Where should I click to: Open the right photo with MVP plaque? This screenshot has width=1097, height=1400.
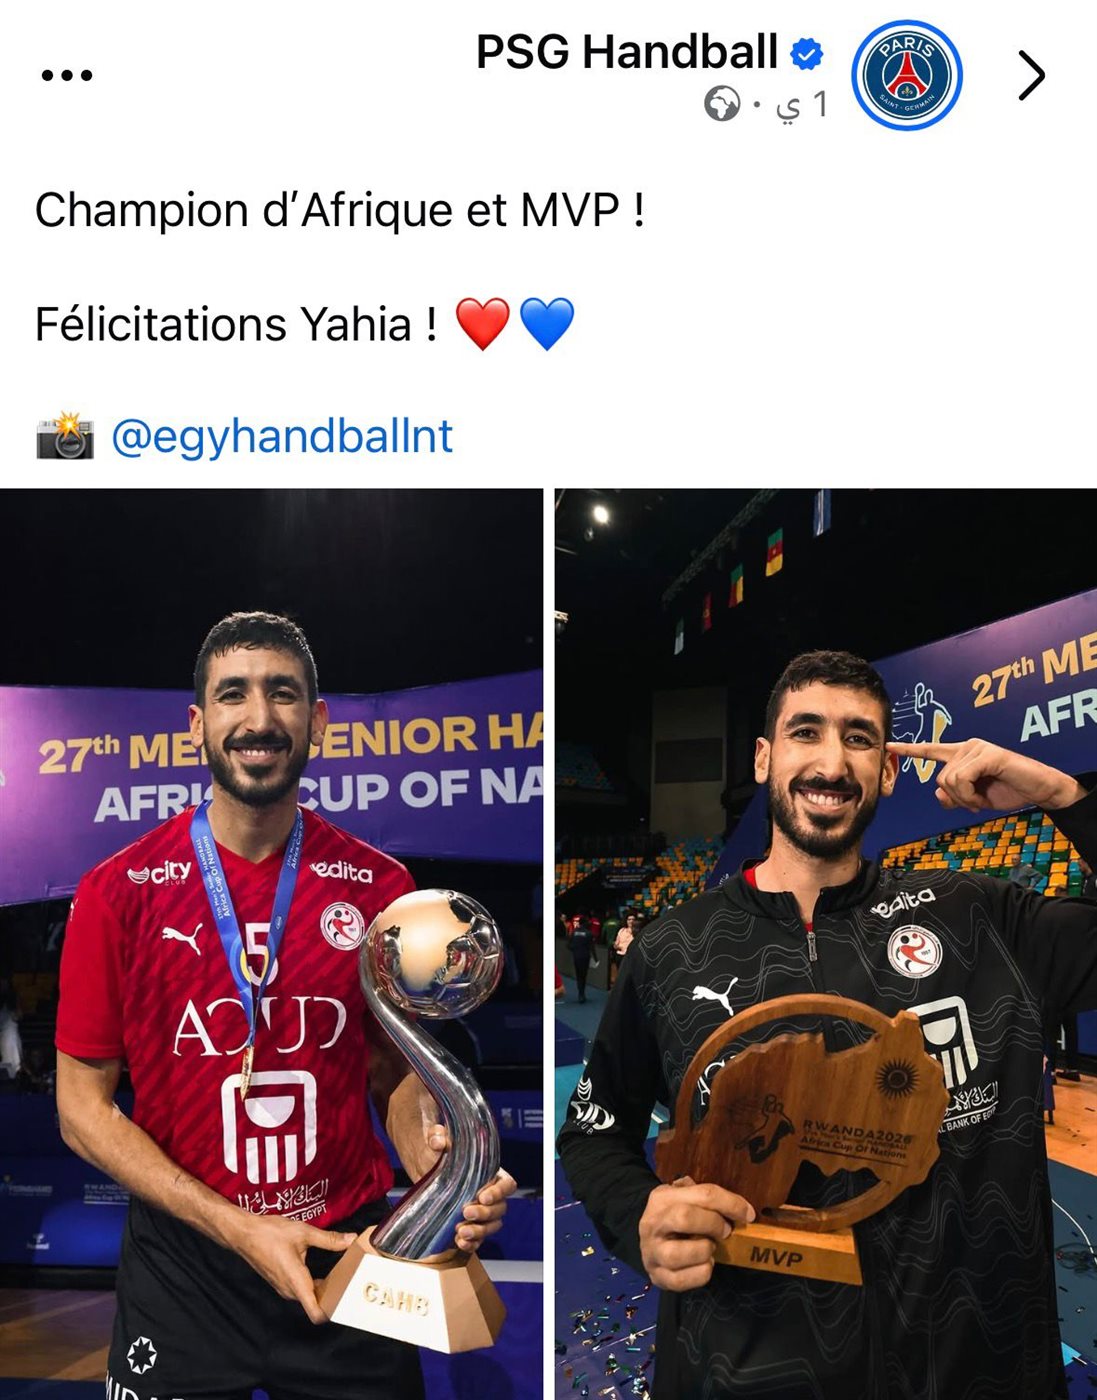pyautogui.click(x=826, y=944)
